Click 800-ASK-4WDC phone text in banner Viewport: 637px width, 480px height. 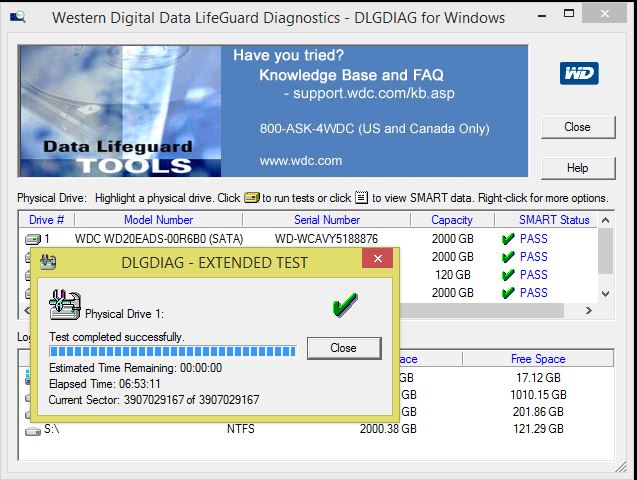[x=375, y=129]
